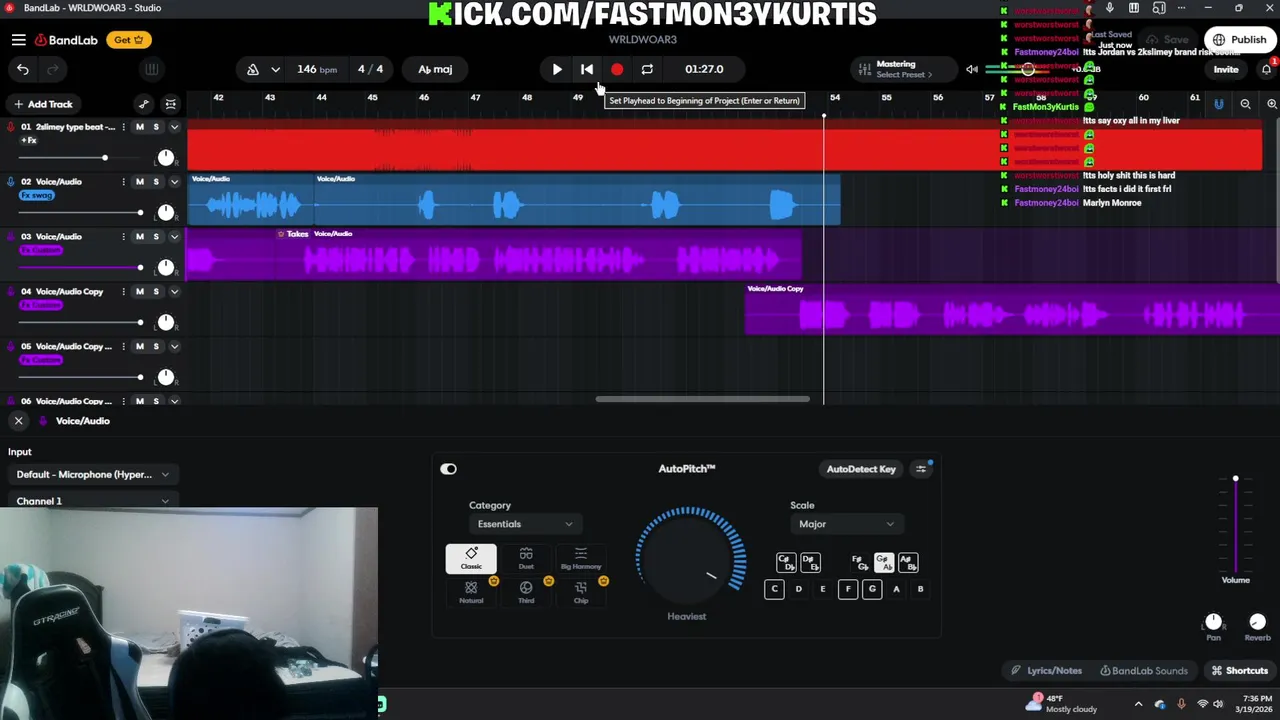Screen dimensions: 1280x720
Task: Open the Essentials category dropdown
Action: point(525,524)
